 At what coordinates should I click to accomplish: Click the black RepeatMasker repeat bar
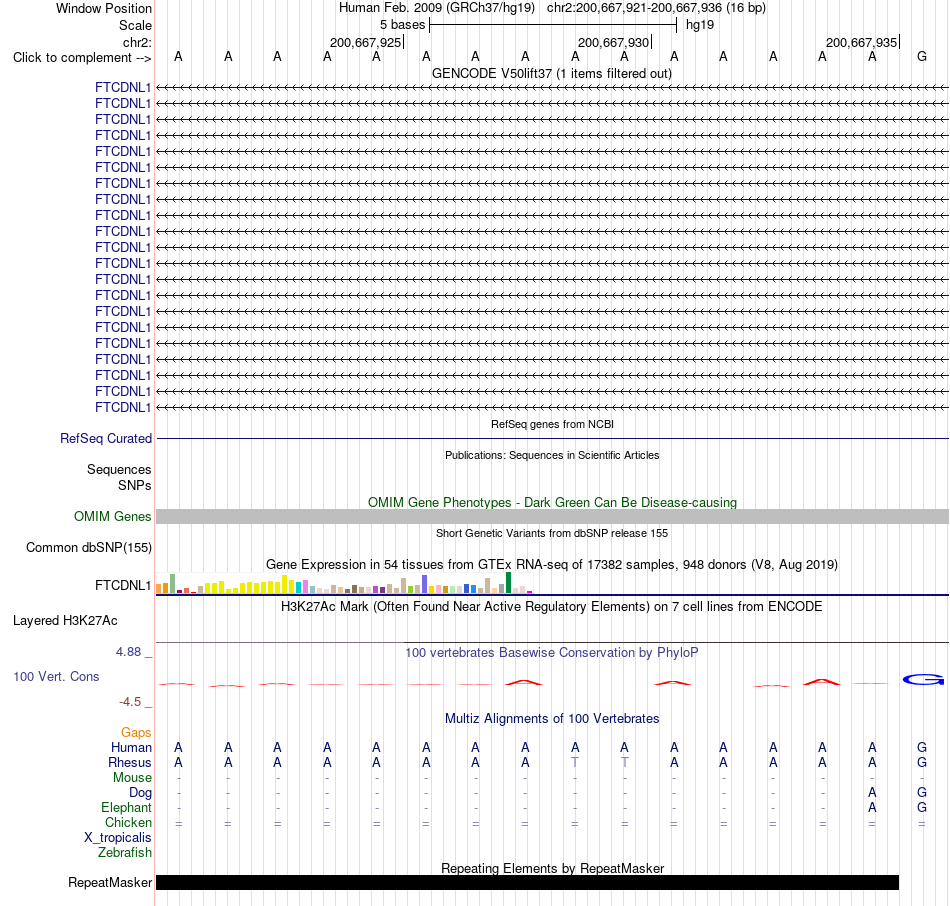click(527, 882)
